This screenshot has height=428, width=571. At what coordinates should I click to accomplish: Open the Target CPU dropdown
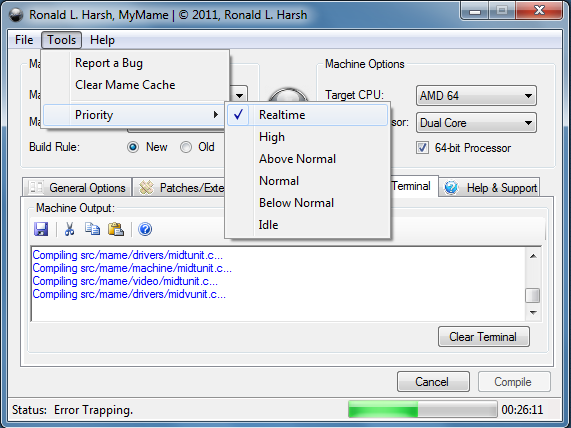click(x=476, y=96)
